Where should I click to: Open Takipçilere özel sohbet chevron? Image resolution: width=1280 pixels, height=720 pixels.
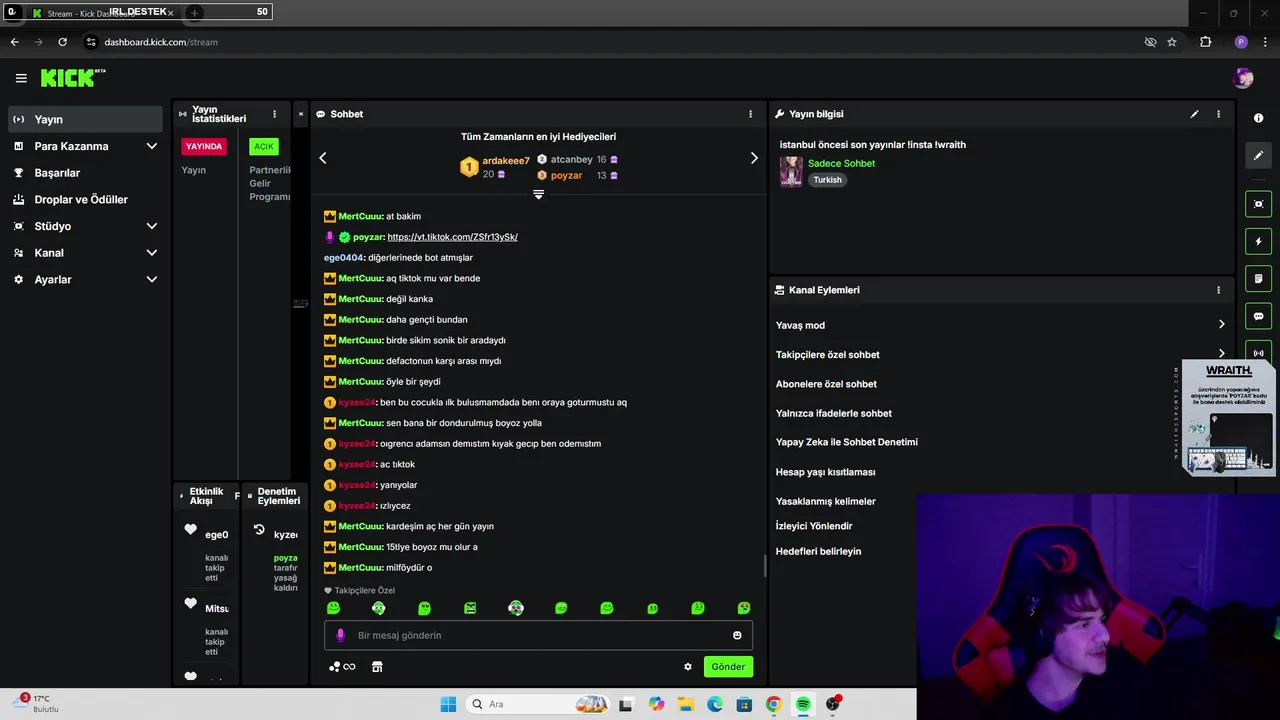(x=1221, y=353)
